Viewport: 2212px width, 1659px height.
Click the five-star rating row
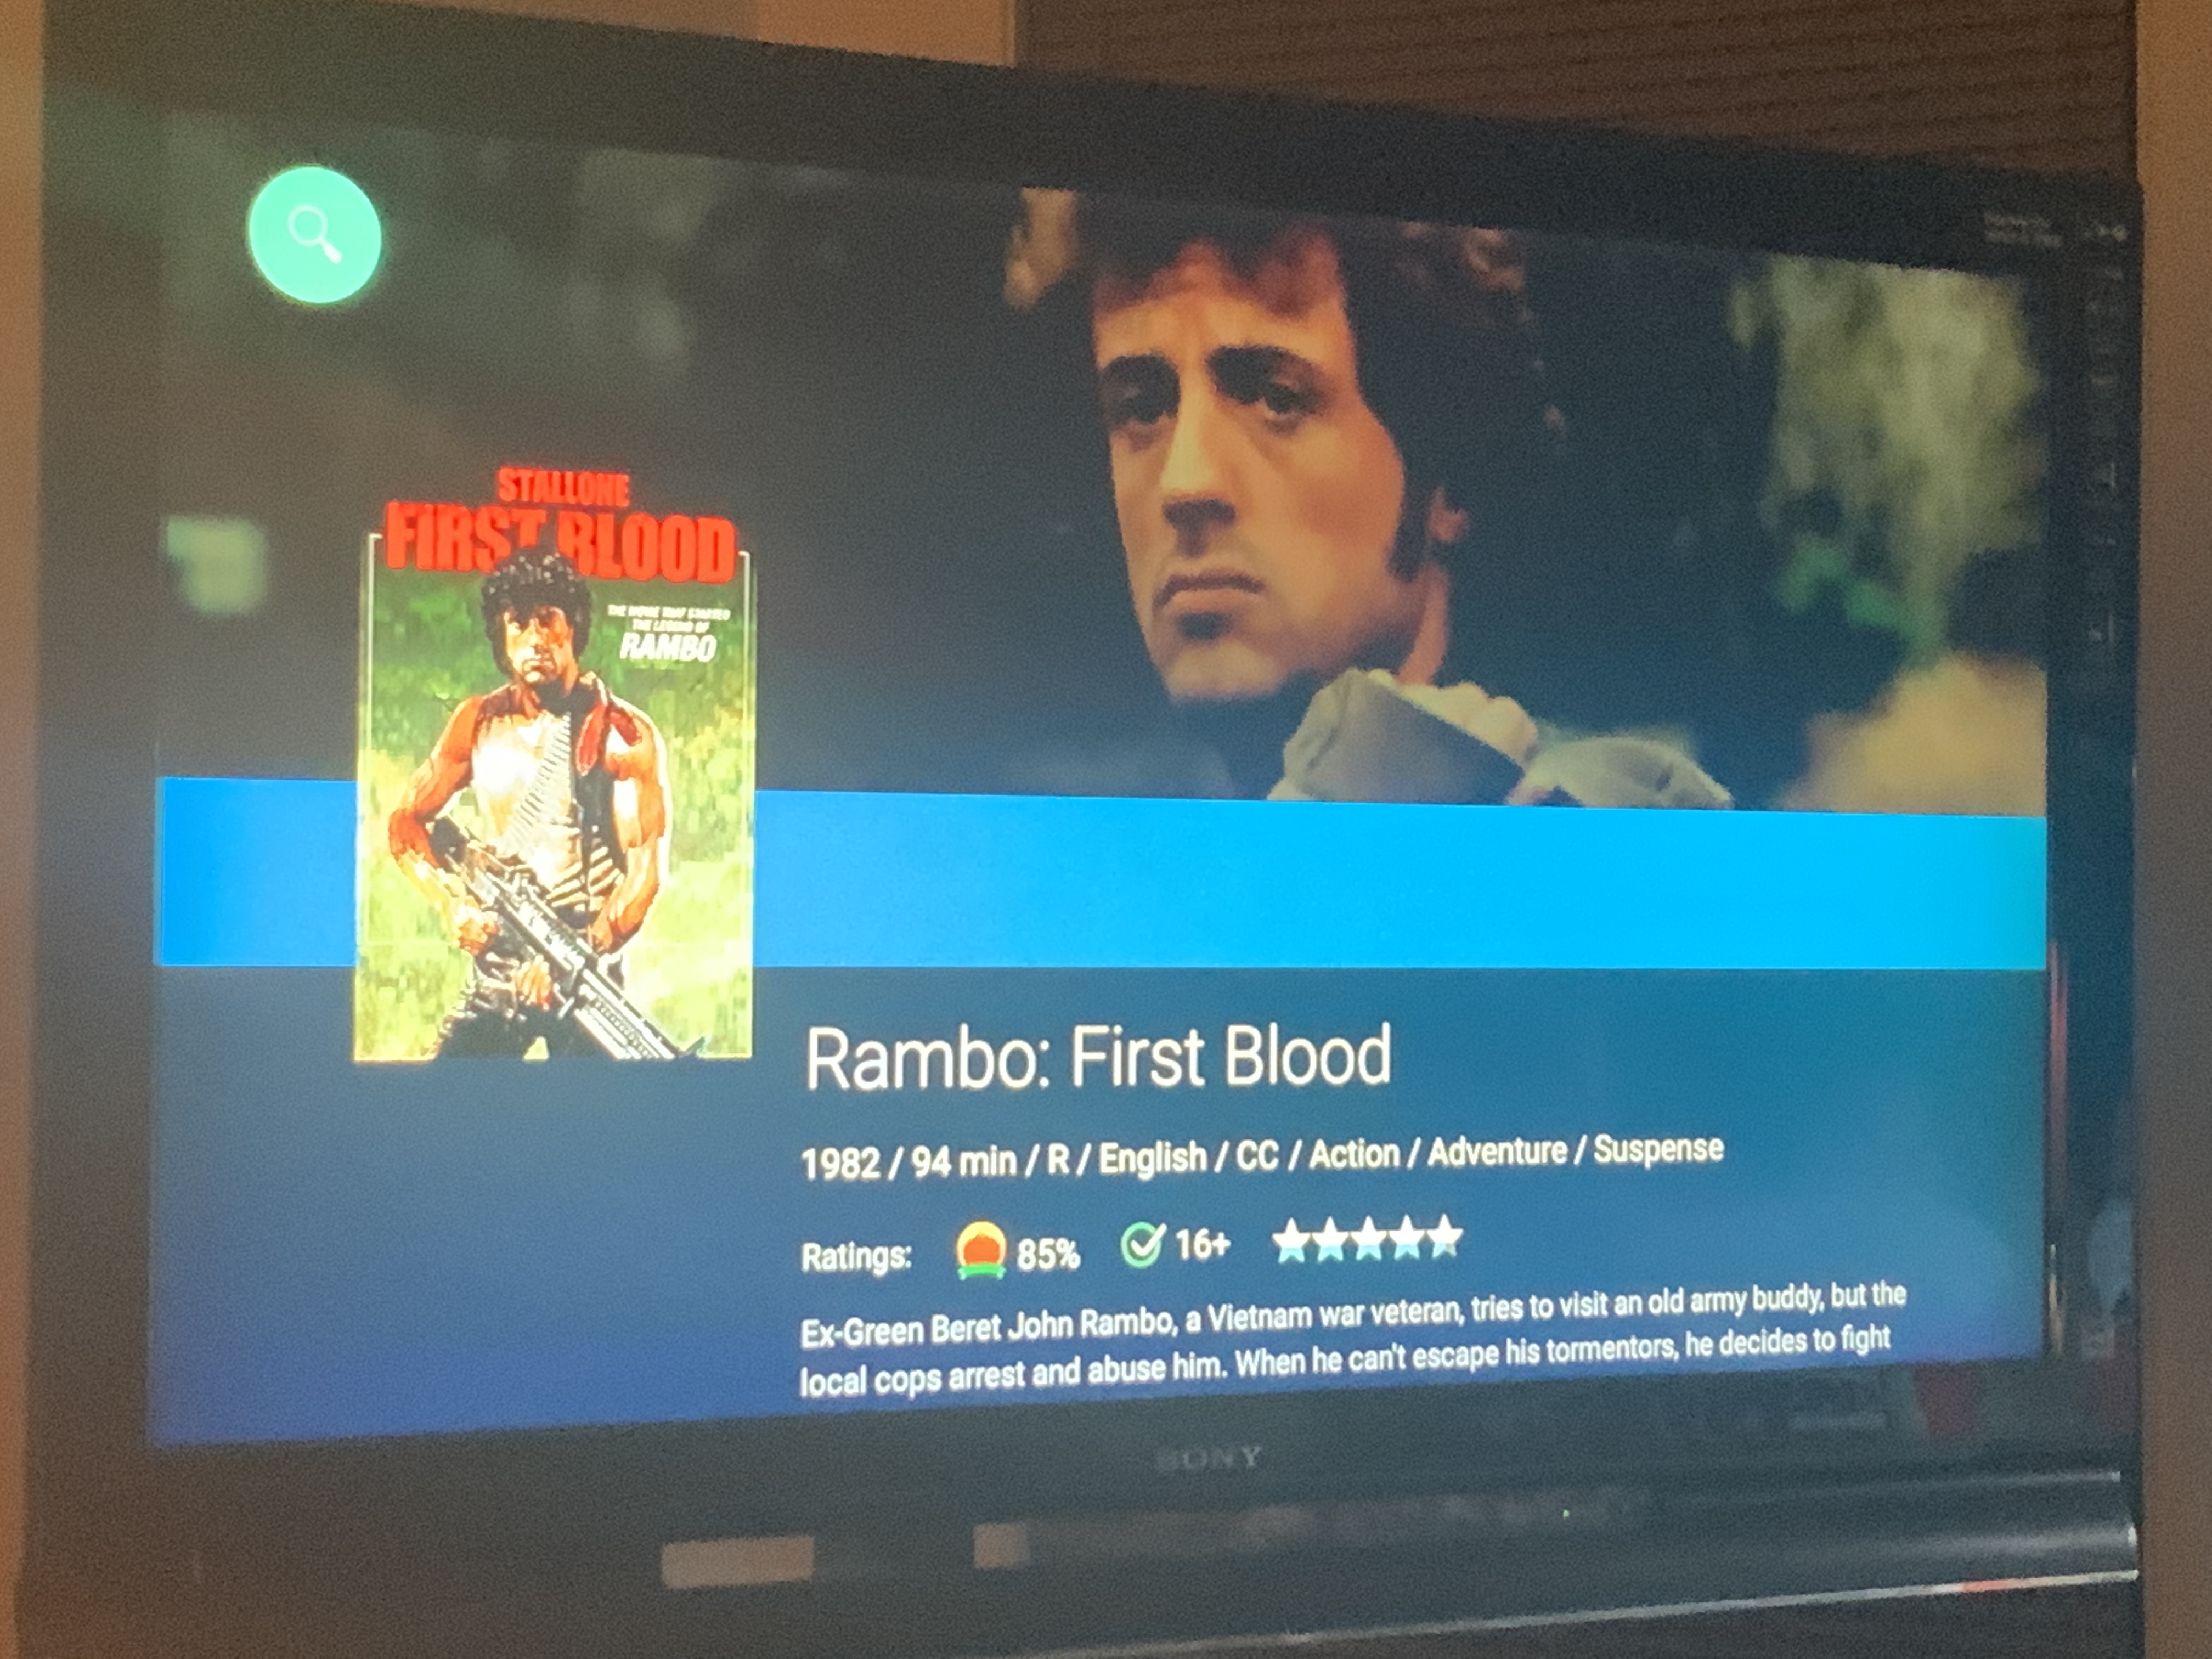pyautogui.click(x=1367, y=1239)
